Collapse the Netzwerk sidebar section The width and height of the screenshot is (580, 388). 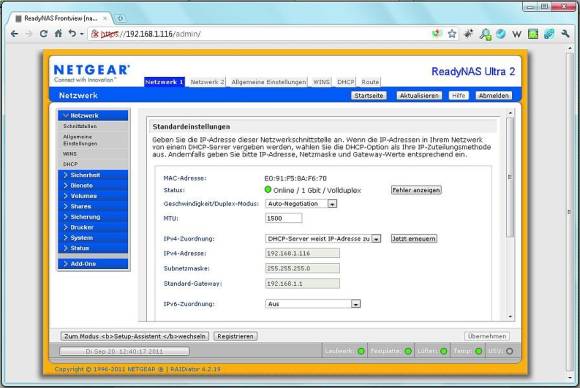pyautogui.click(x=93, y=115)
